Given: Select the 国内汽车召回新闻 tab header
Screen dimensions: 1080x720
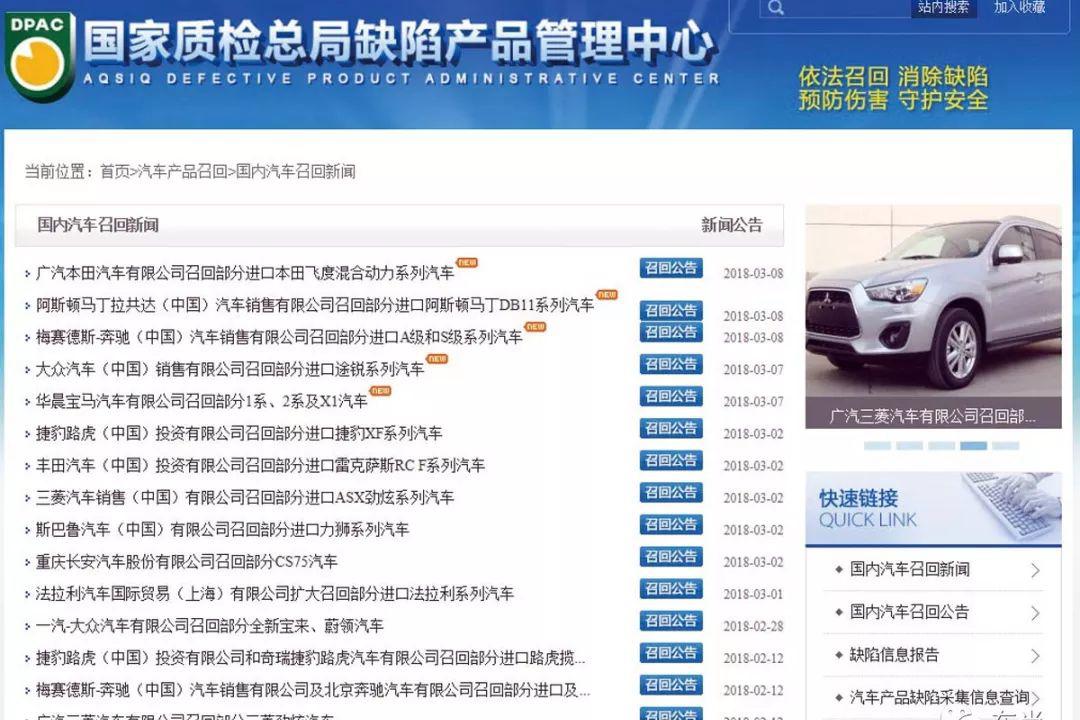Looking at the screenshot, I should [98, 225].
